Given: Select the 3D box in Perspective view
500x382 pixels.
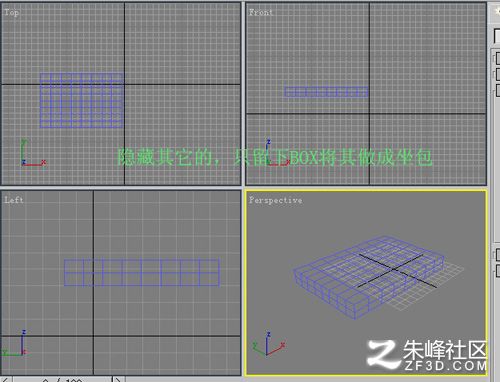Looking at the screenshot, I should coord(368,277).
